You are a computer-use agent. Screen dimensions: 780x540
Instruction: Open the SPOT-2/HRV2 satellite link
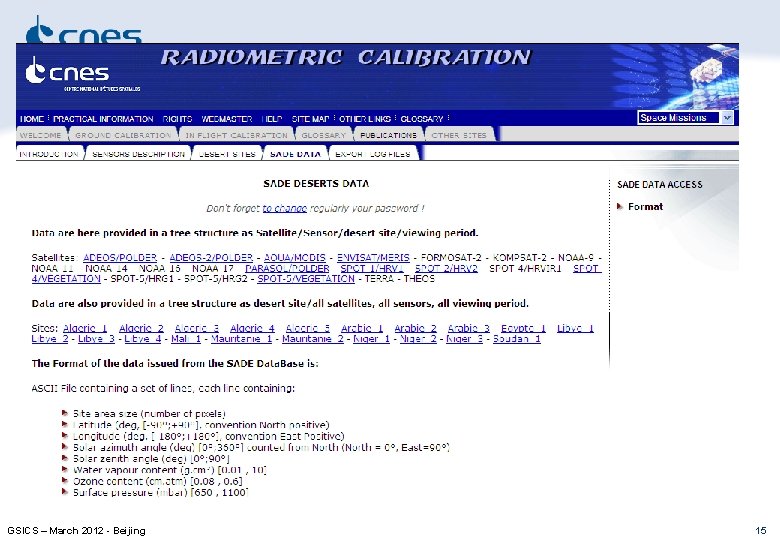pyautogui.click(x=446, y=269)
